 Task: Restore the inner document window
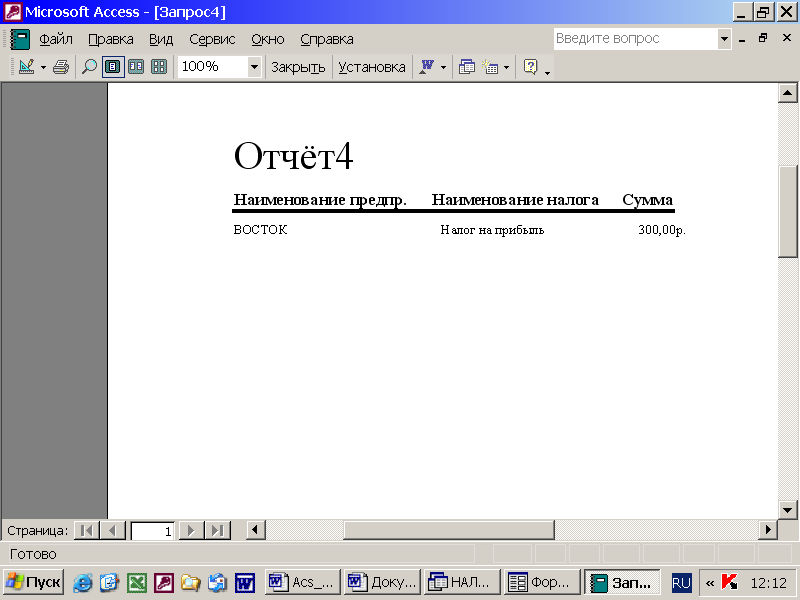click(x=763, y=38)
